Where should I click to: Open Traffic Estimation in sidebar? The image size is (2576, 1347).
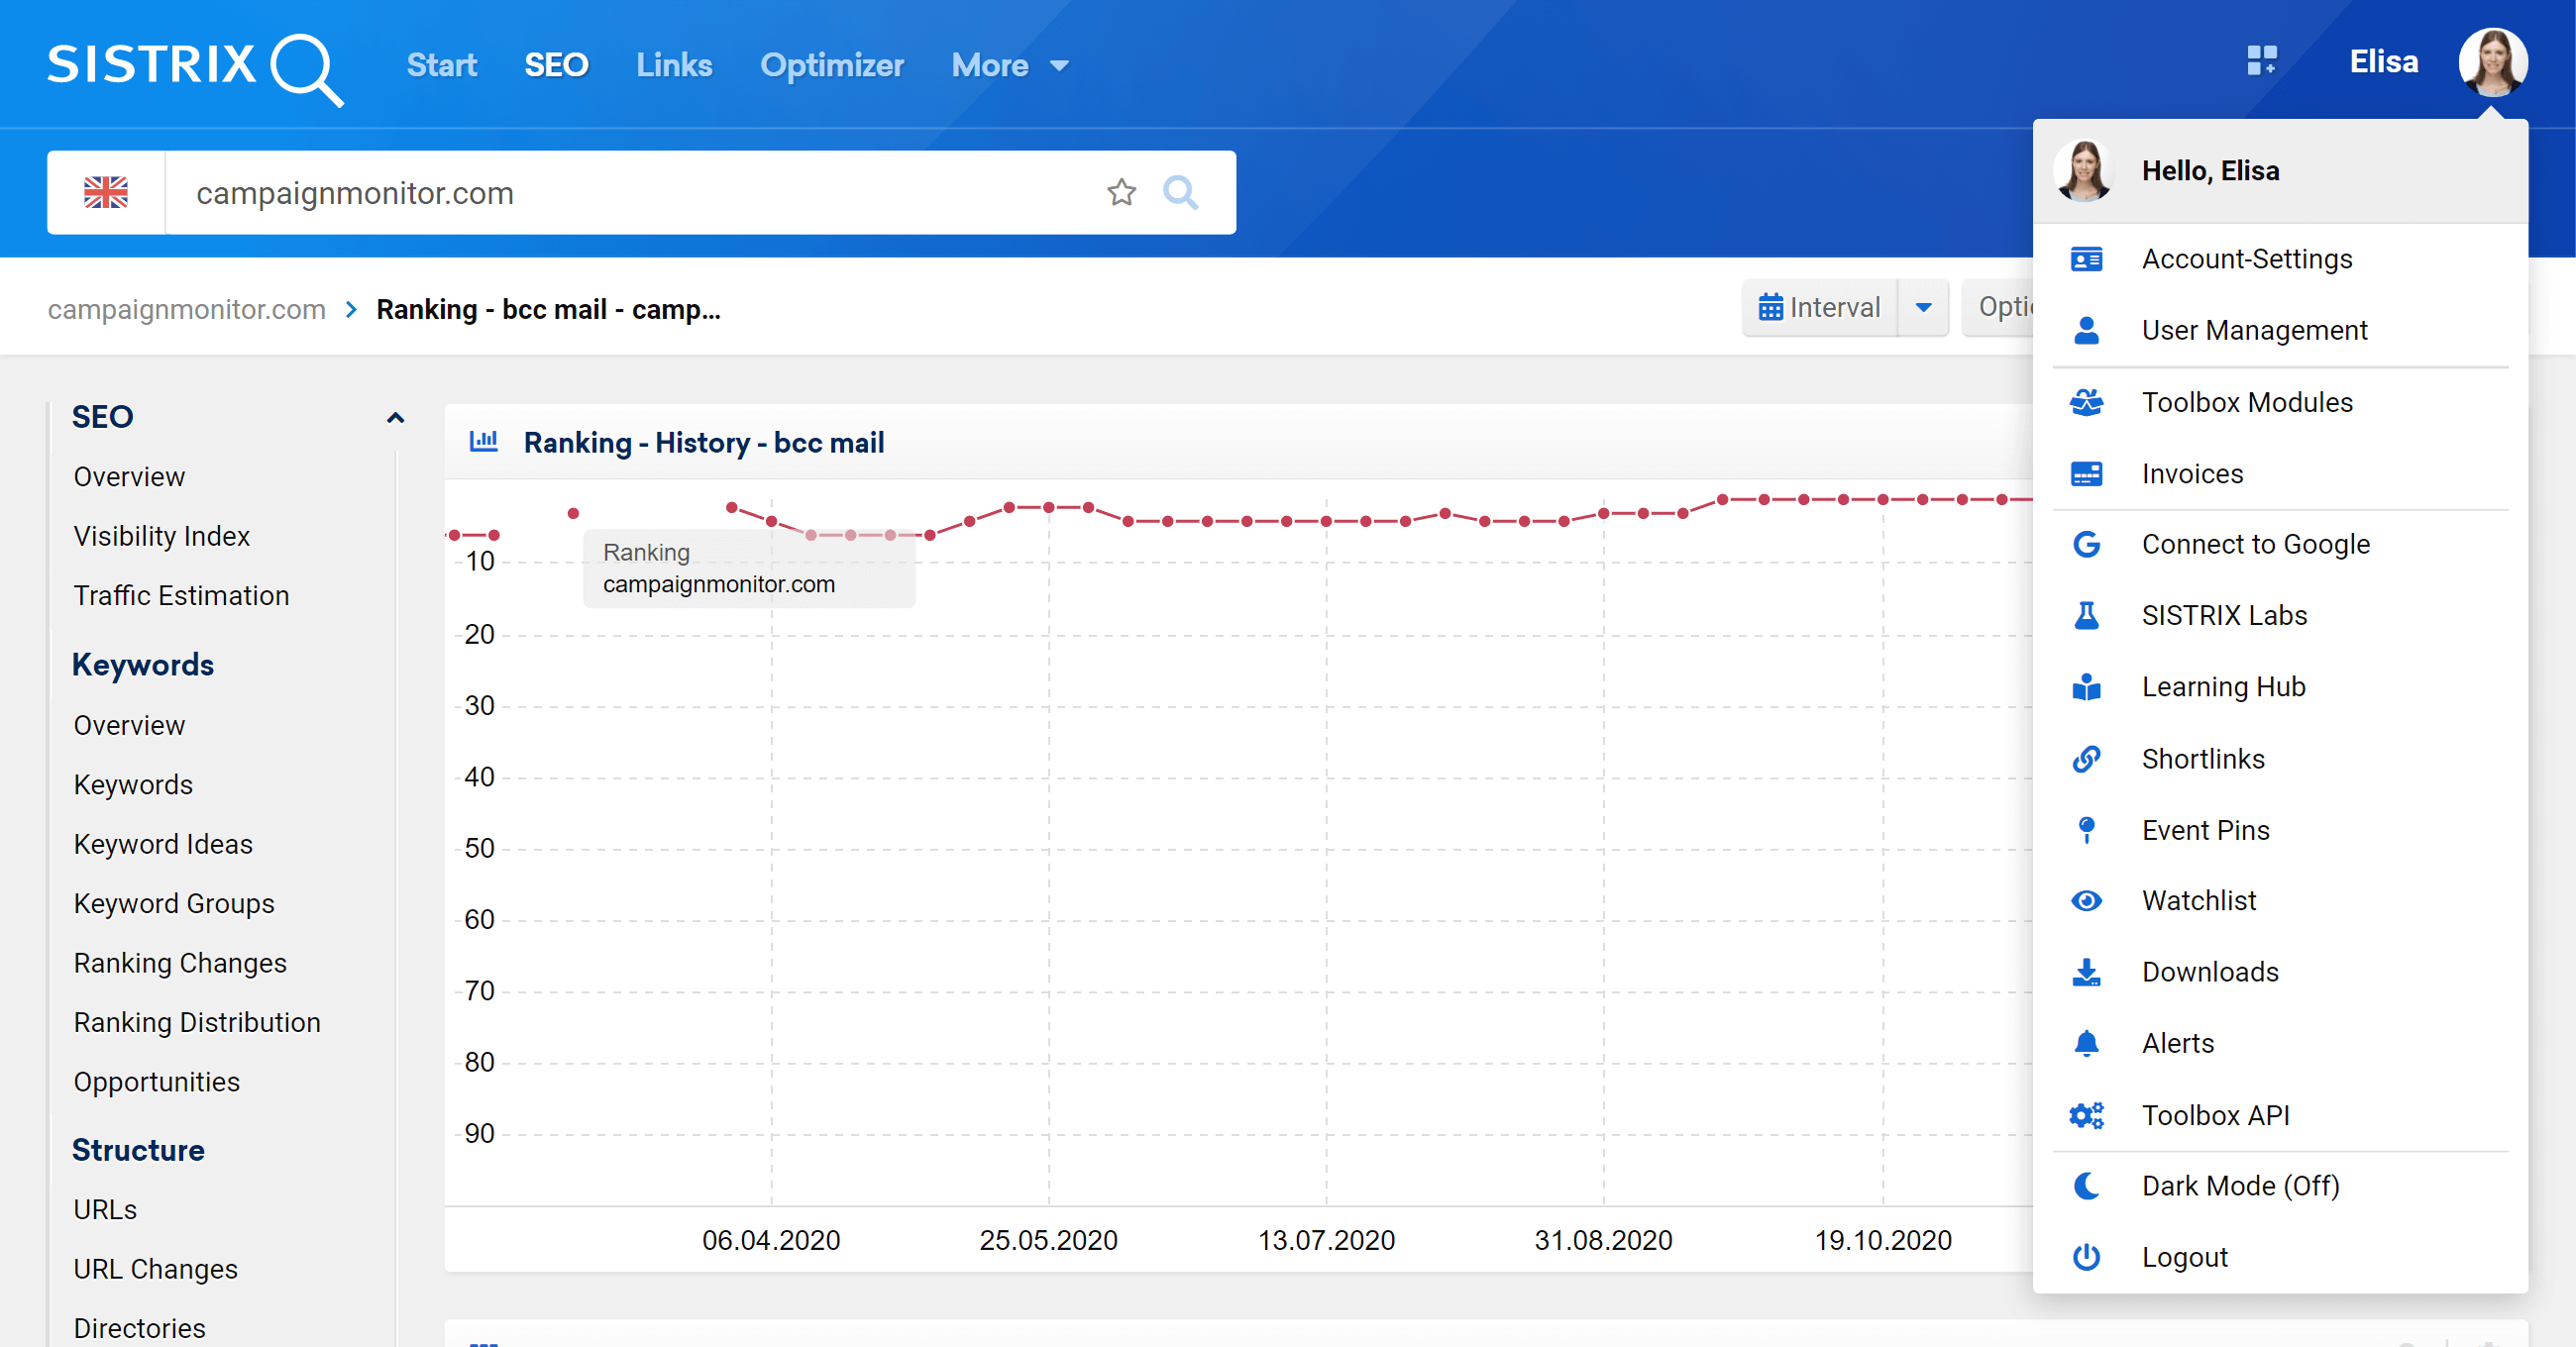point(182,596)
